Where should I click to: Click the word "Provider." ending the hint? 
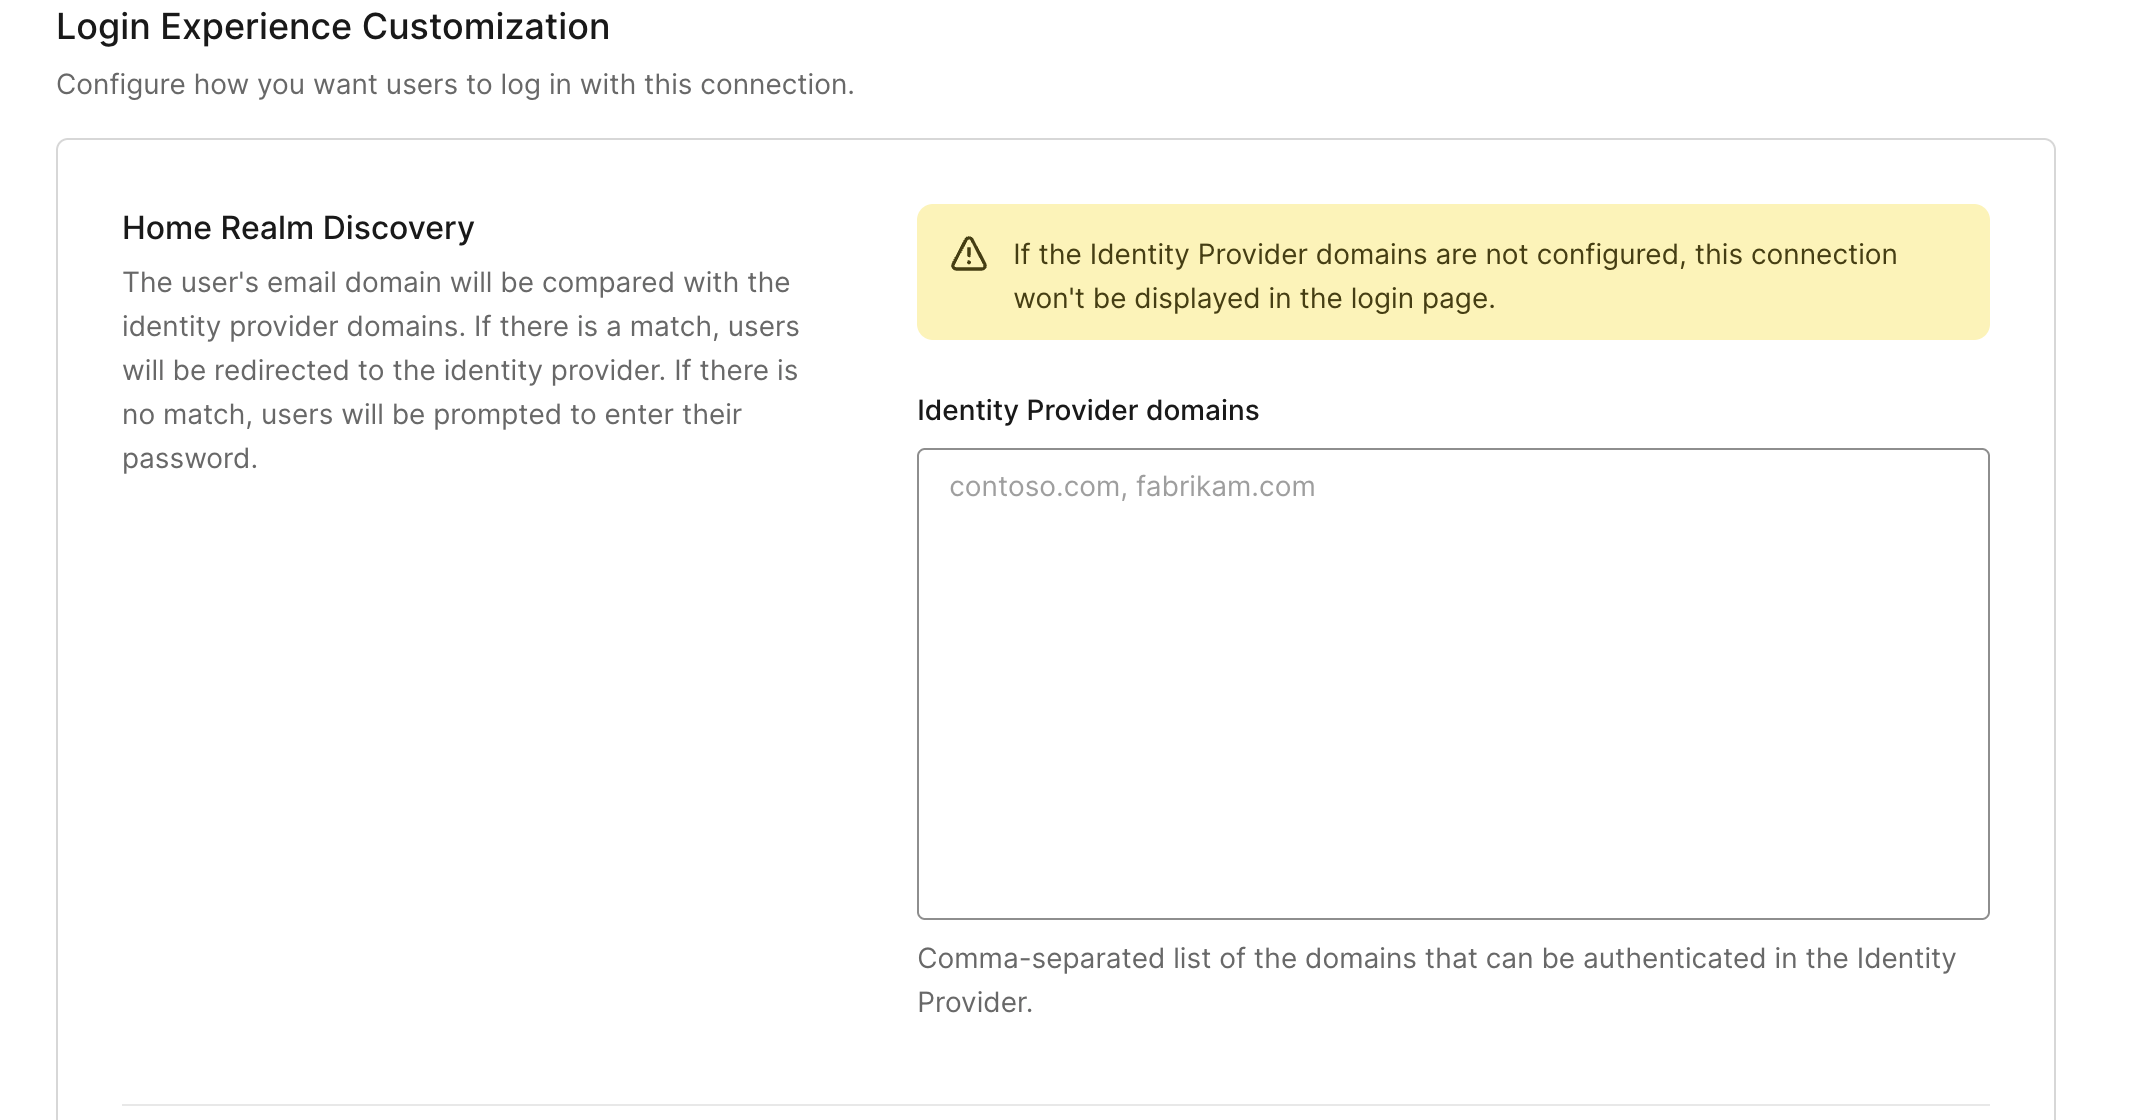click(974, 1002)
